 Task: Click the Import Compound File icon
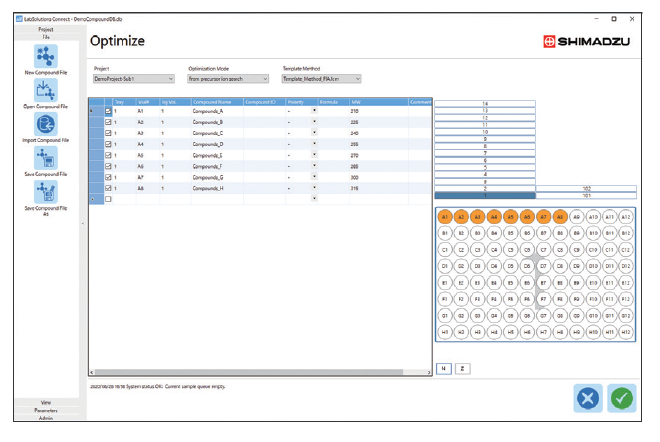click(46, 124)
